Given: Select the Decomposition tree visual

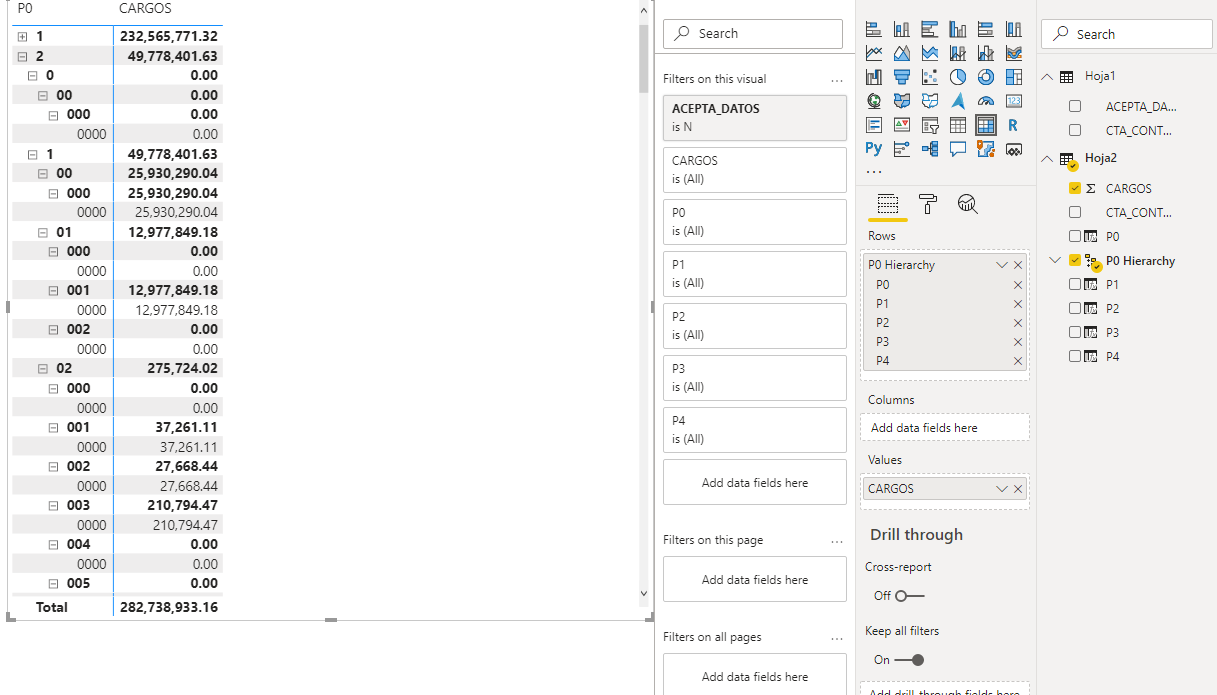Looking at the screenshot, I should click(x=930, y=149).
